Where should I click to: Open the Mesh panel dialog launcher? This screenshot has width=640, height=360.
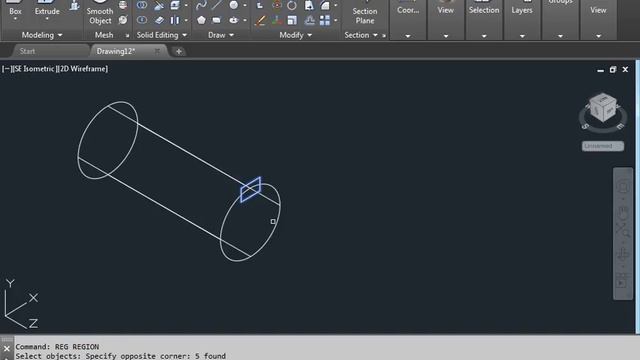tap(127, 36)
